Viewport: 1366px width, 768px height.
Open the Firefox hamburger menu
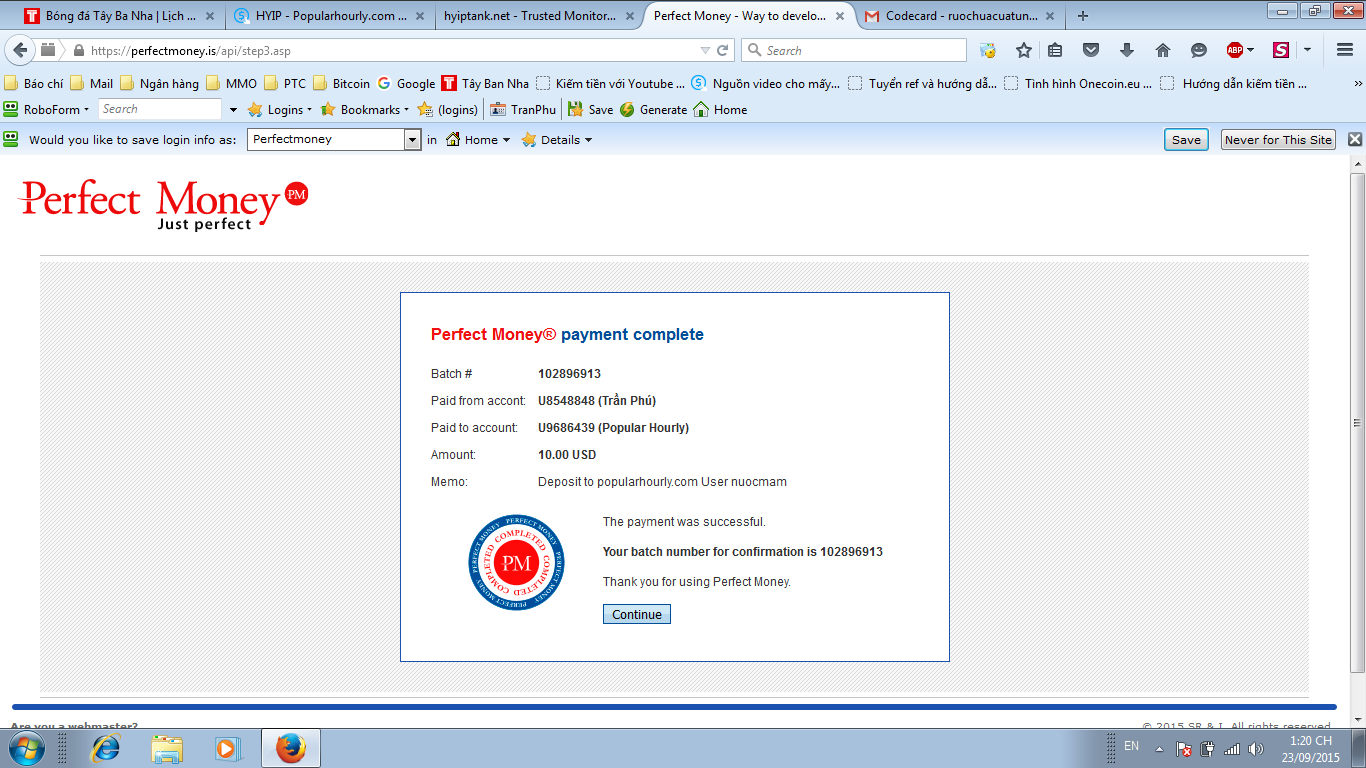(1344, 50)
